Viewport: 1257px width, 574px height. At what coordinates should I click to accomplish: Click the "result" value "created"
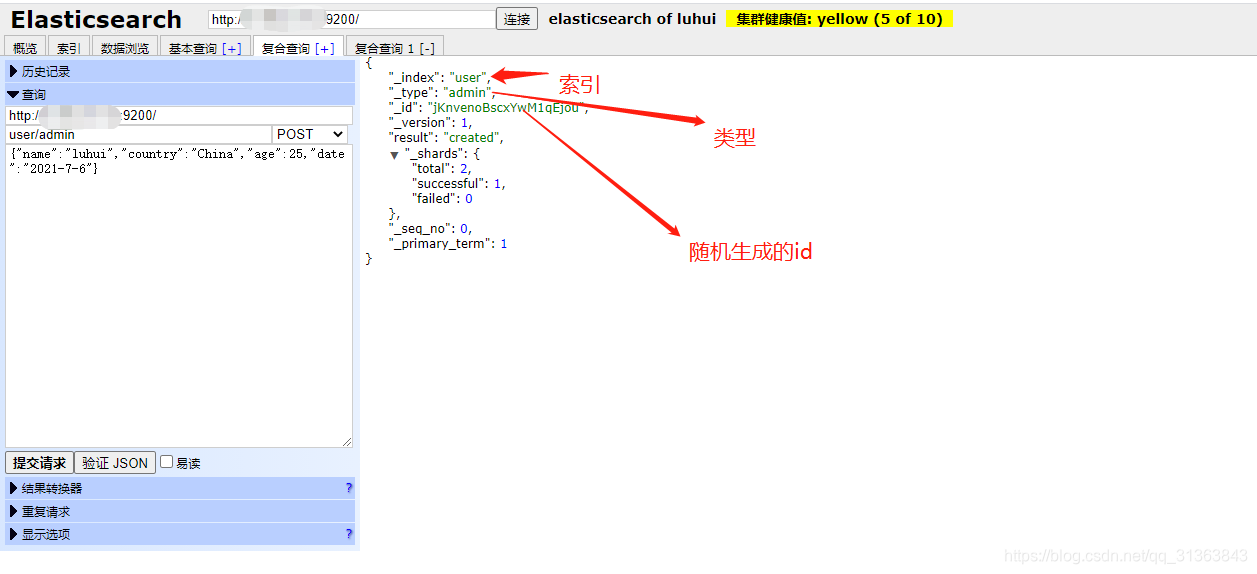coord(471,137)
